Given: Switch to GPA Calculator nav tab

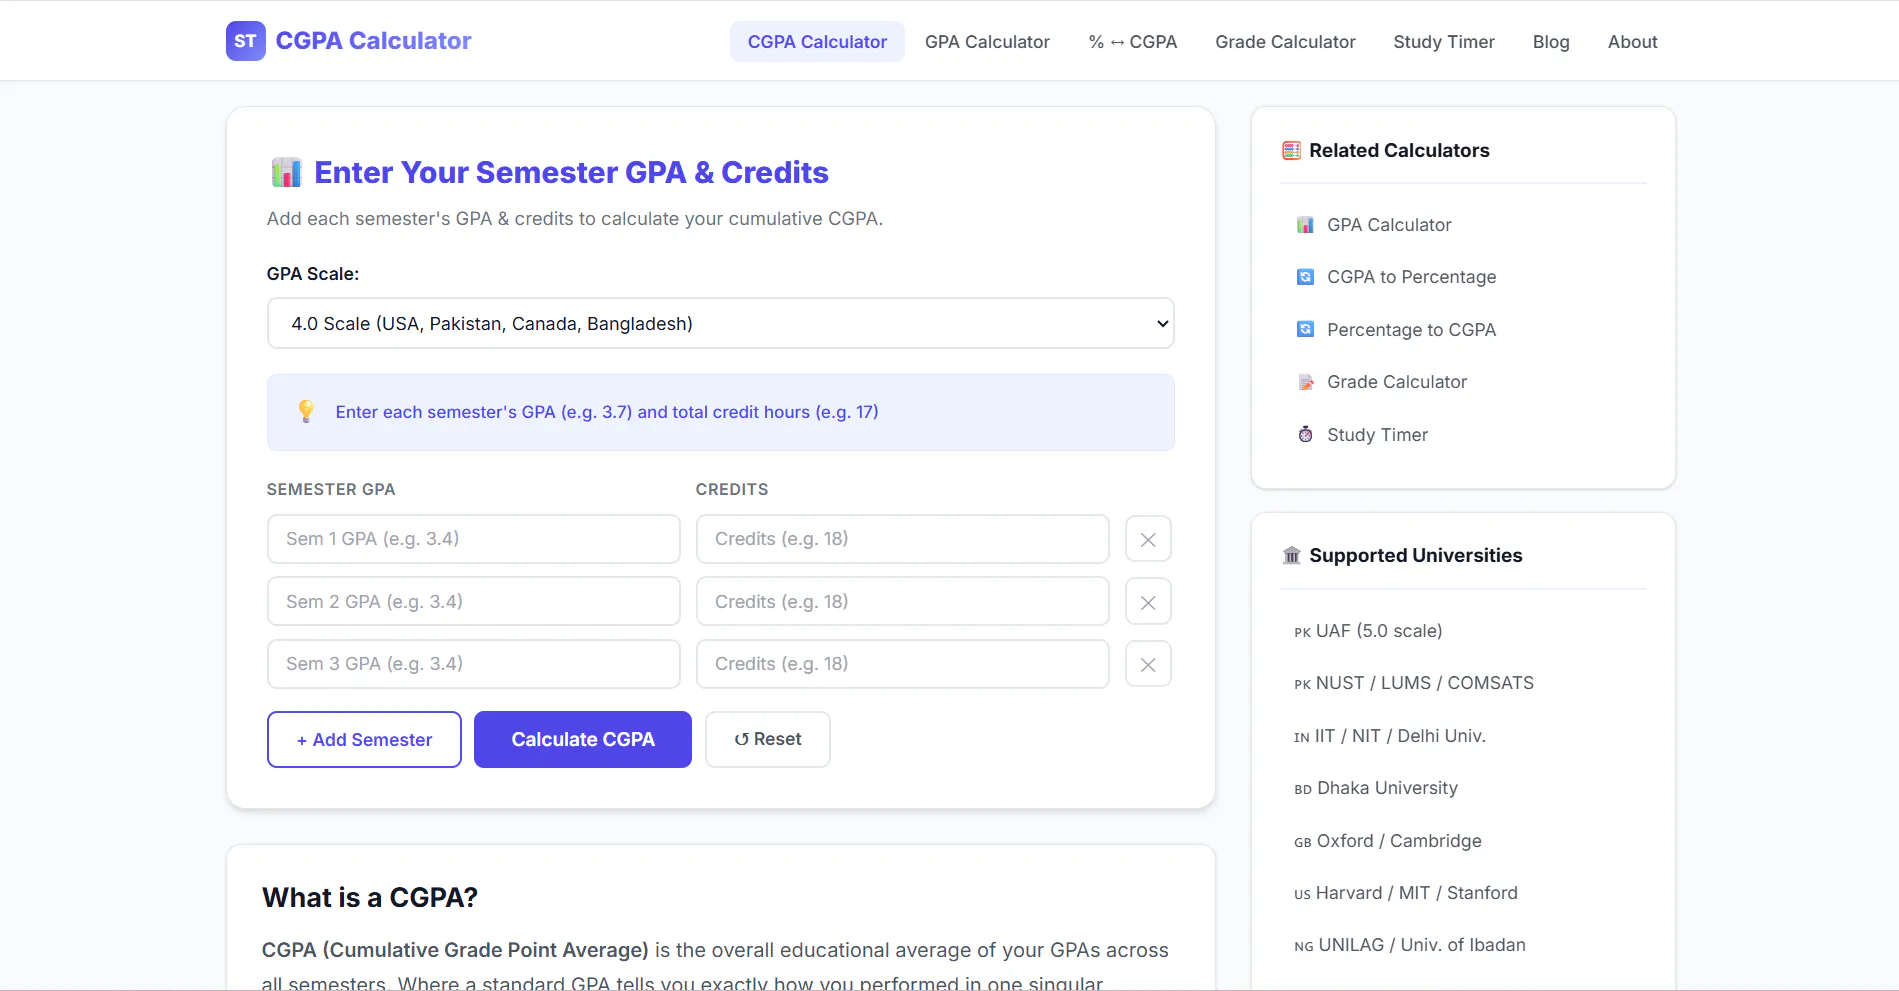Looking at the screenshot, I should pyautogui.click(x=987, y=42).
